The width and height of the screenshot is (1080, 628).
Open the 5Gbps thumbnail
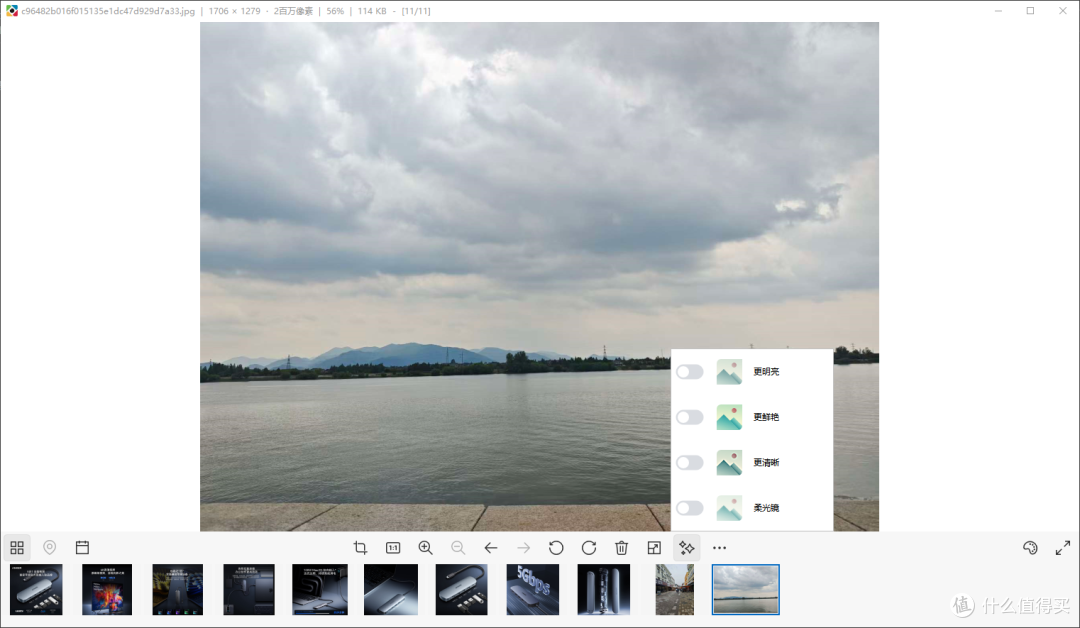[x=532, y=589]
